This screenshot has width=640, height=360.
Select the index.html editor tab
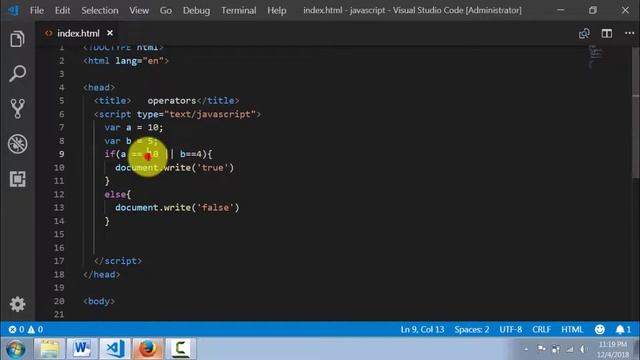(78, 33)
